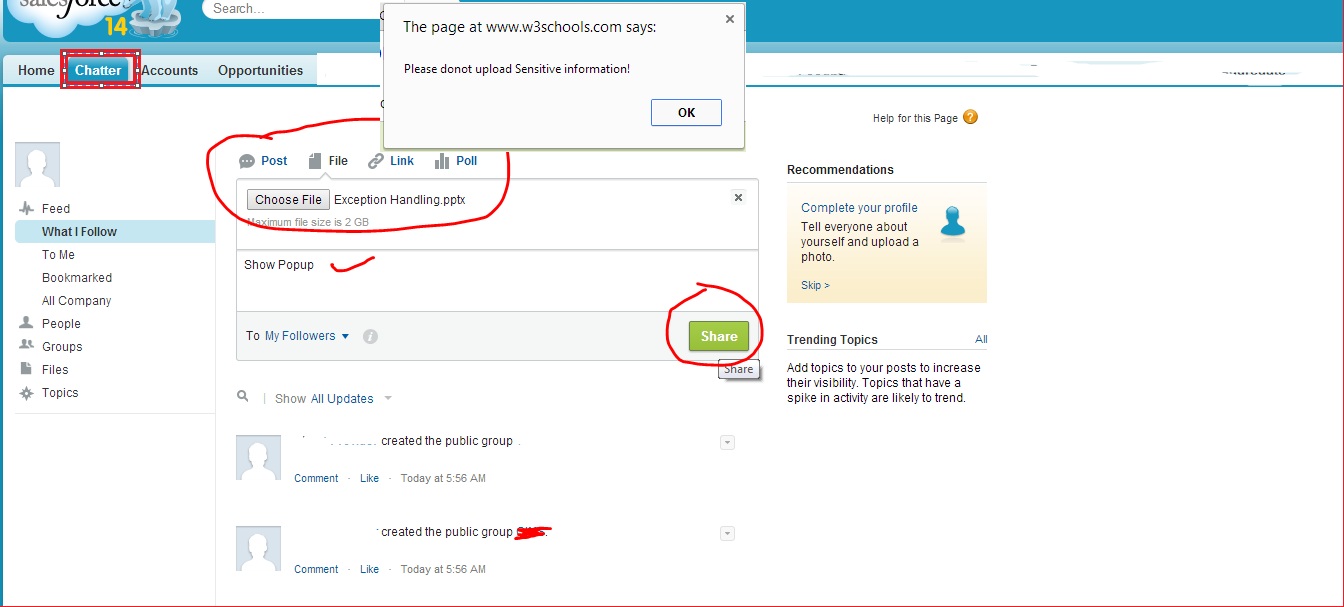
Task: Click the People person icon
Action: [x=26, y=323]
